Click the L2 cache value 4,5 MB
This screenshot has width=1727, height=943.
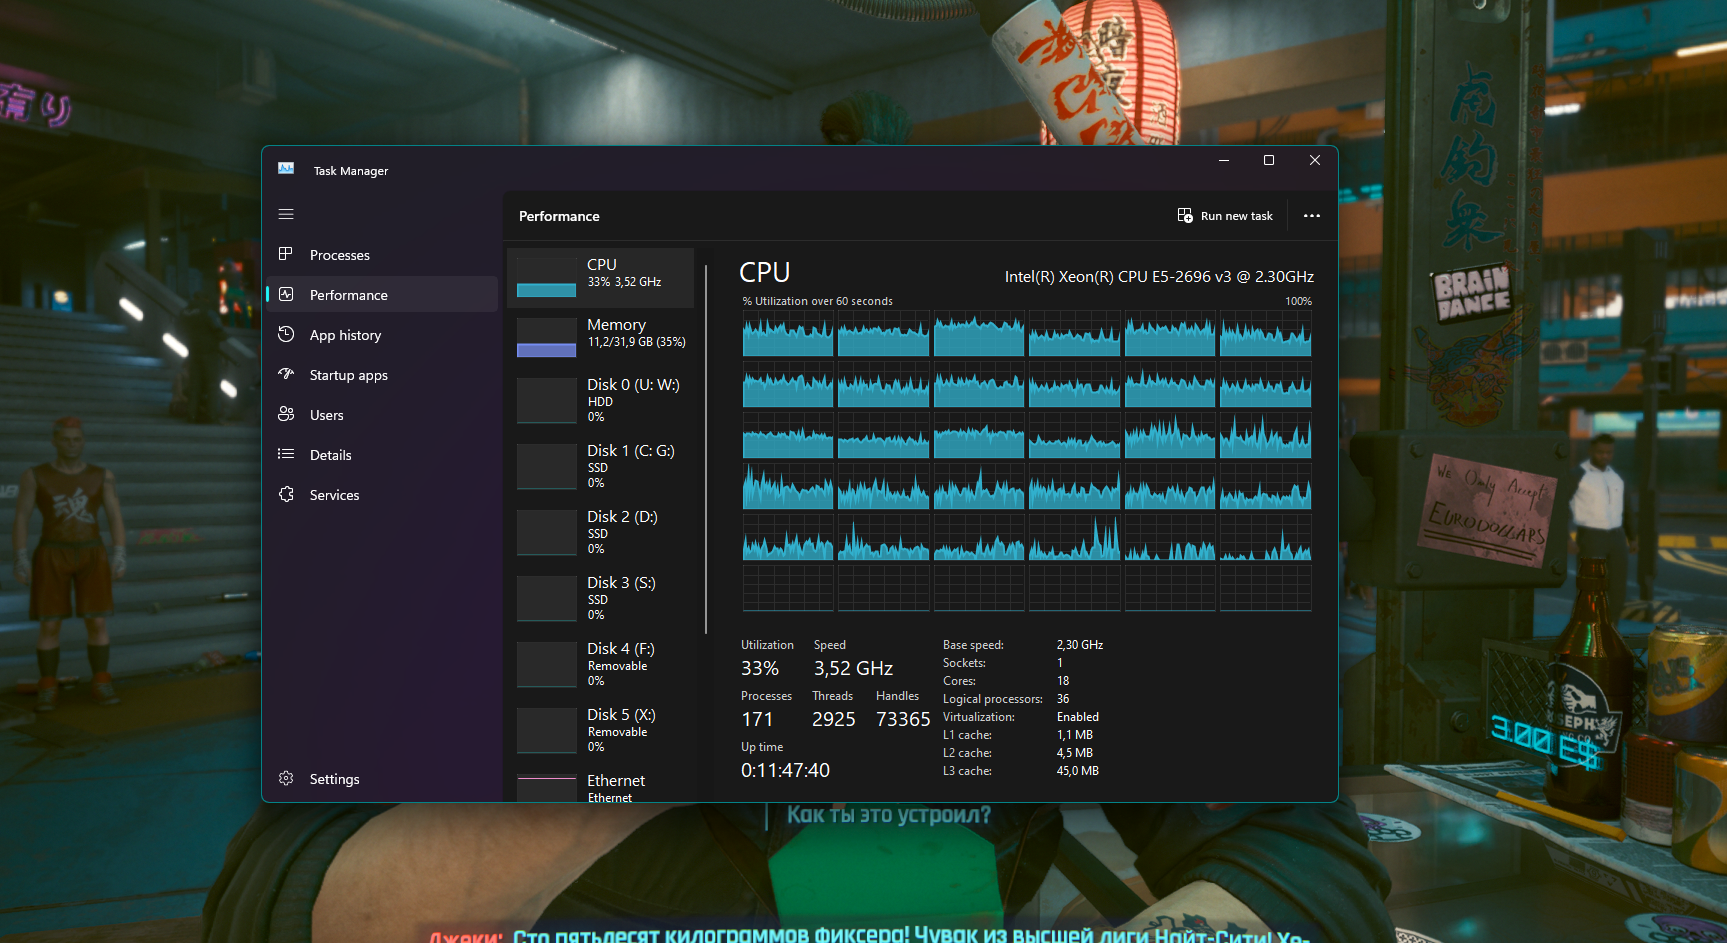[x=1075, y=753]
